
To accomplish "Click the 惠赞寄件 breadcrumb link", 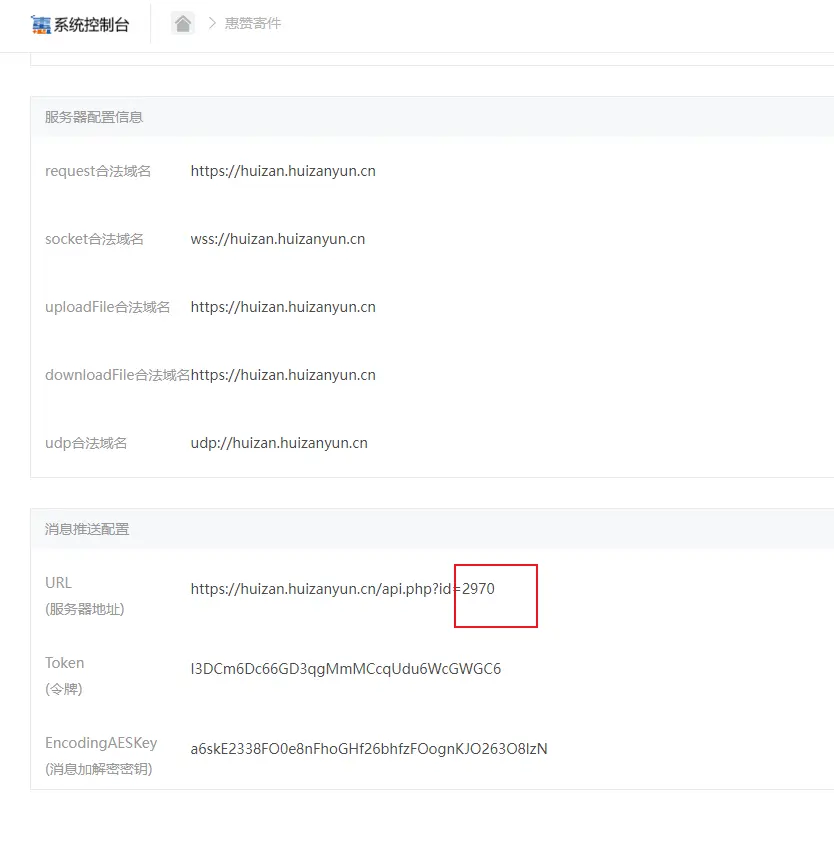I will [253, 24].
